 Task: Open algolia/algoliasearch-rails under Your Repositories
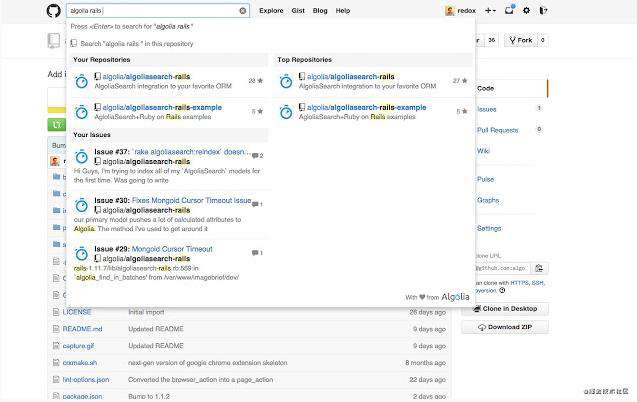pos(146,76)
